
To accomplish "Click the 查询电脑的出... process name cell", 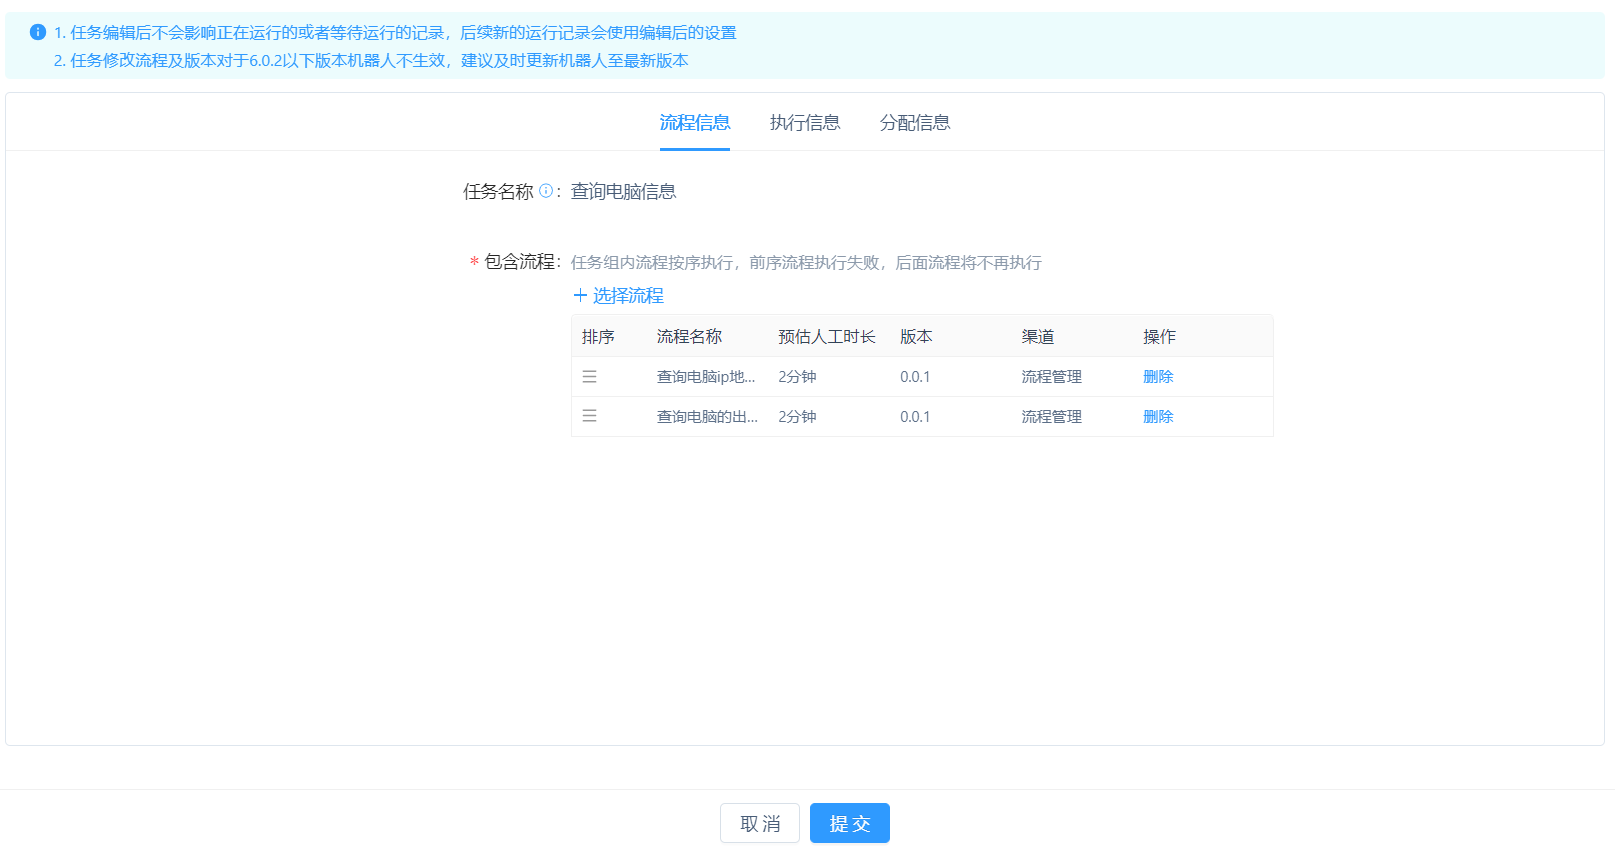I will click(706, 417).
